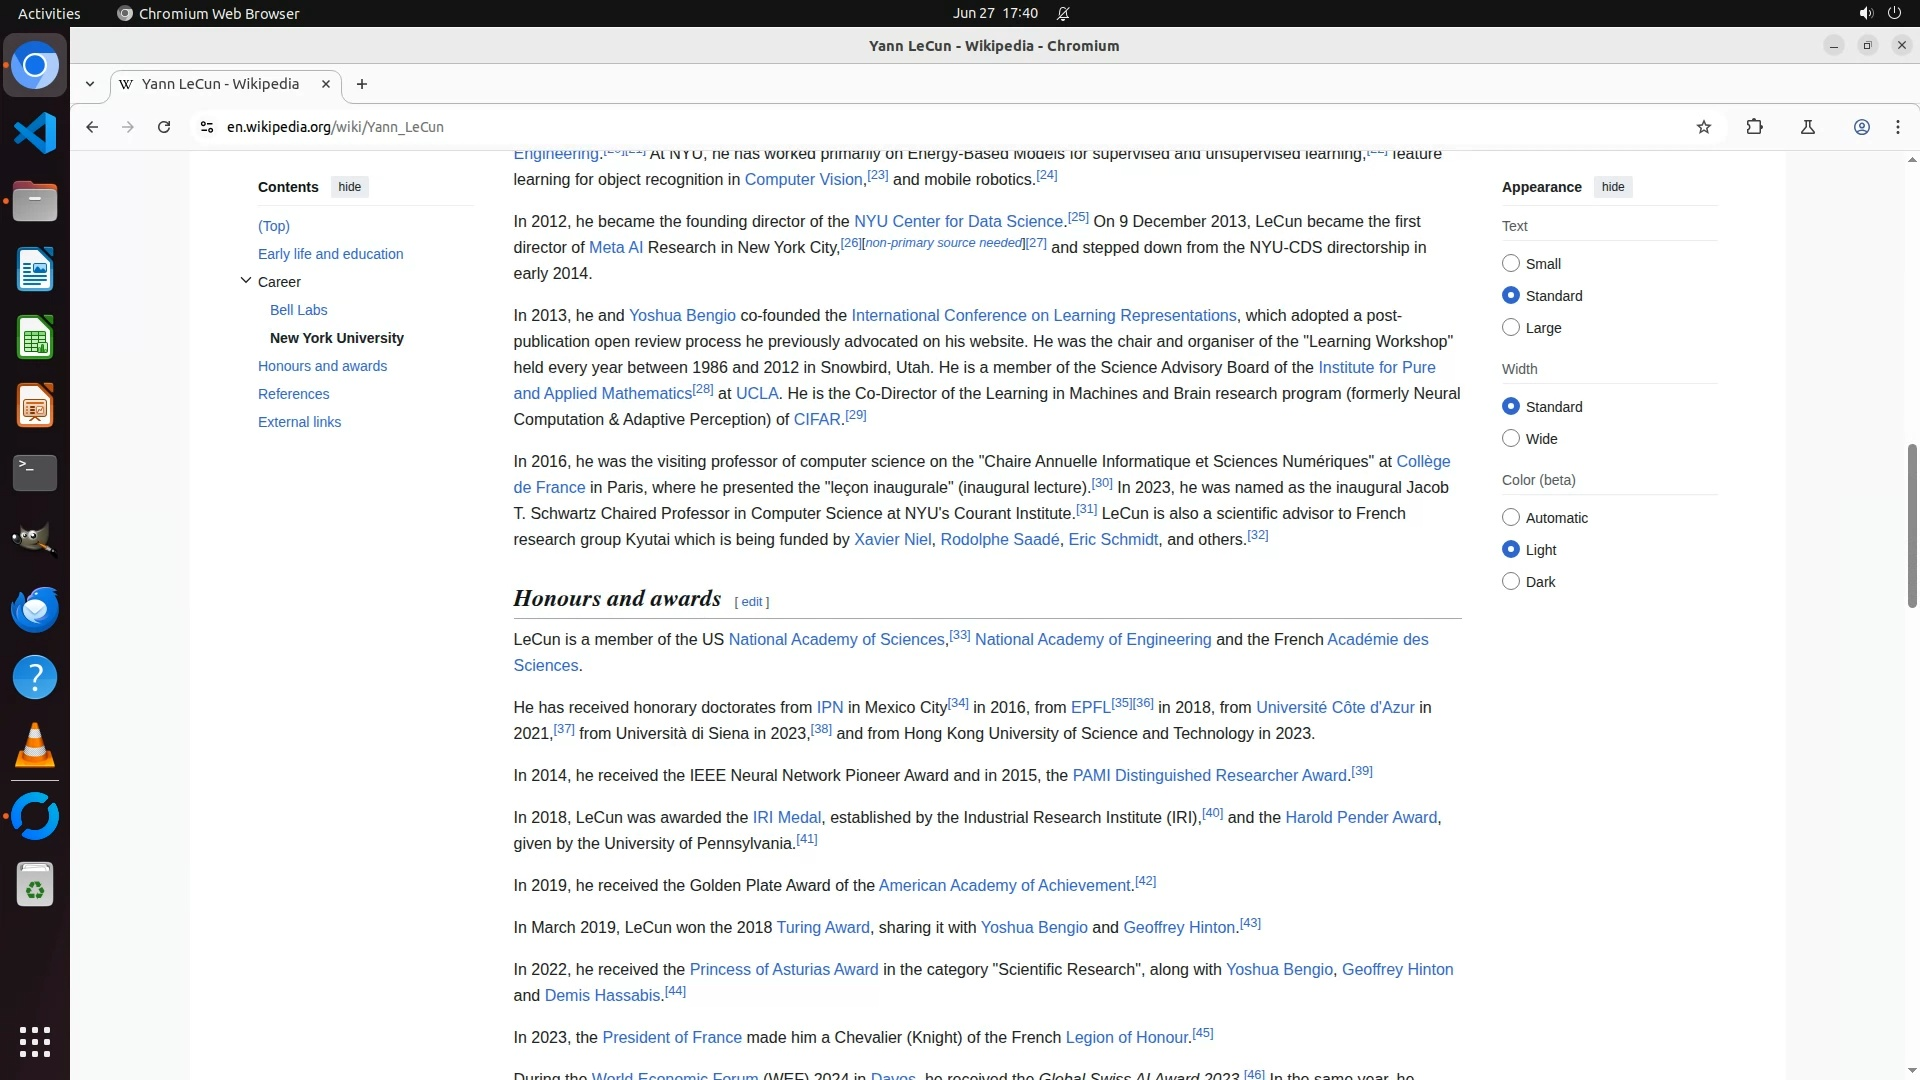Hide the Appearance panel

tap(1612, 187)
